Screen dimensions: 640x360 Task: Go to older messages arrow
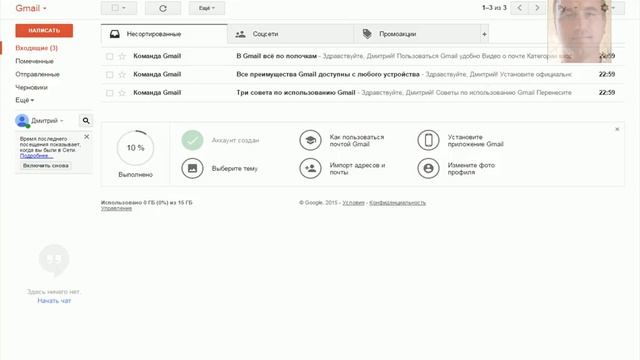coord(537,8)
